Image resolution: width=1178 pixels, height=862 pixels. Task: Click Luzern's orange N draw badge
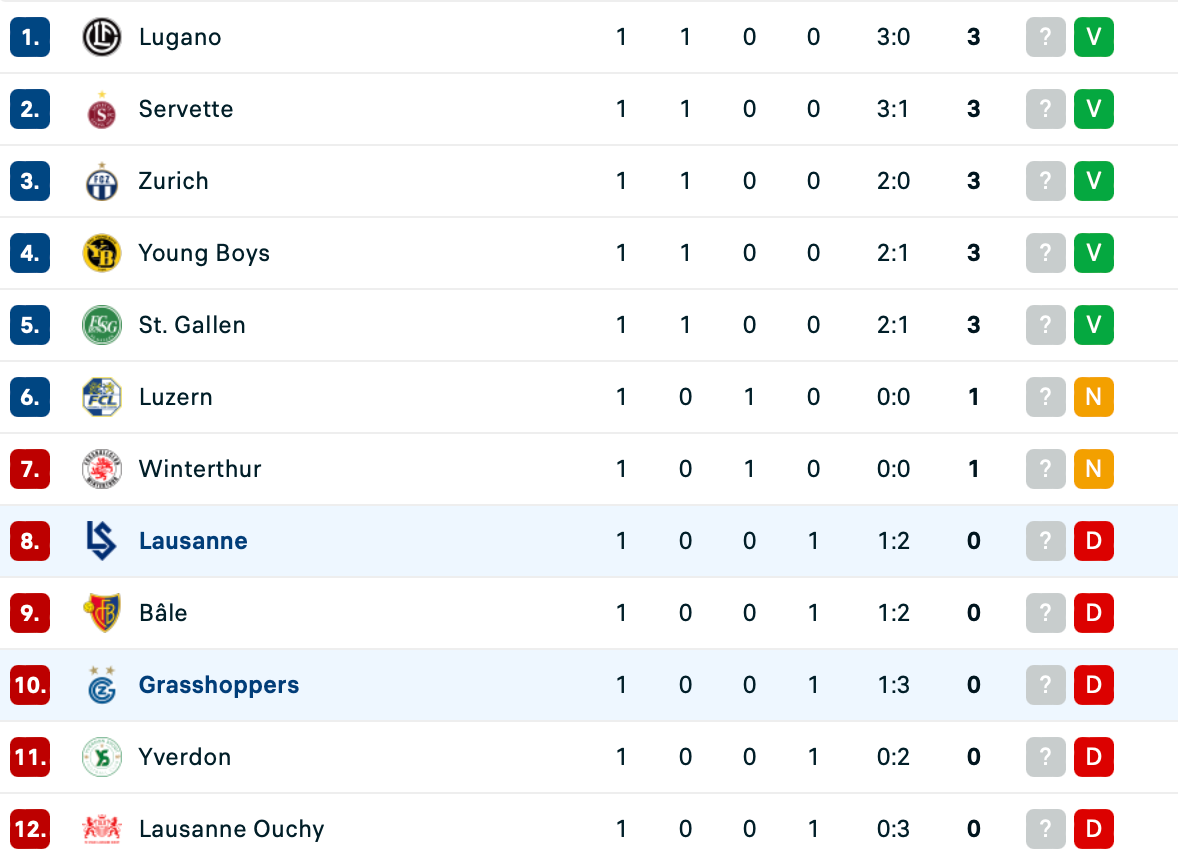click(x=1093, y=397)
